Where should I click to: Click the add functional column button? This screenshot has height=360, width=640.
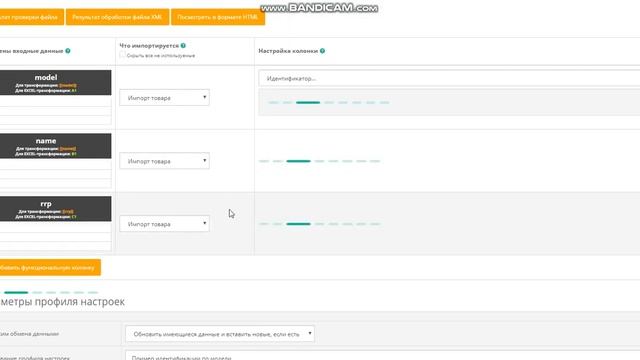[x=50, y=268]
